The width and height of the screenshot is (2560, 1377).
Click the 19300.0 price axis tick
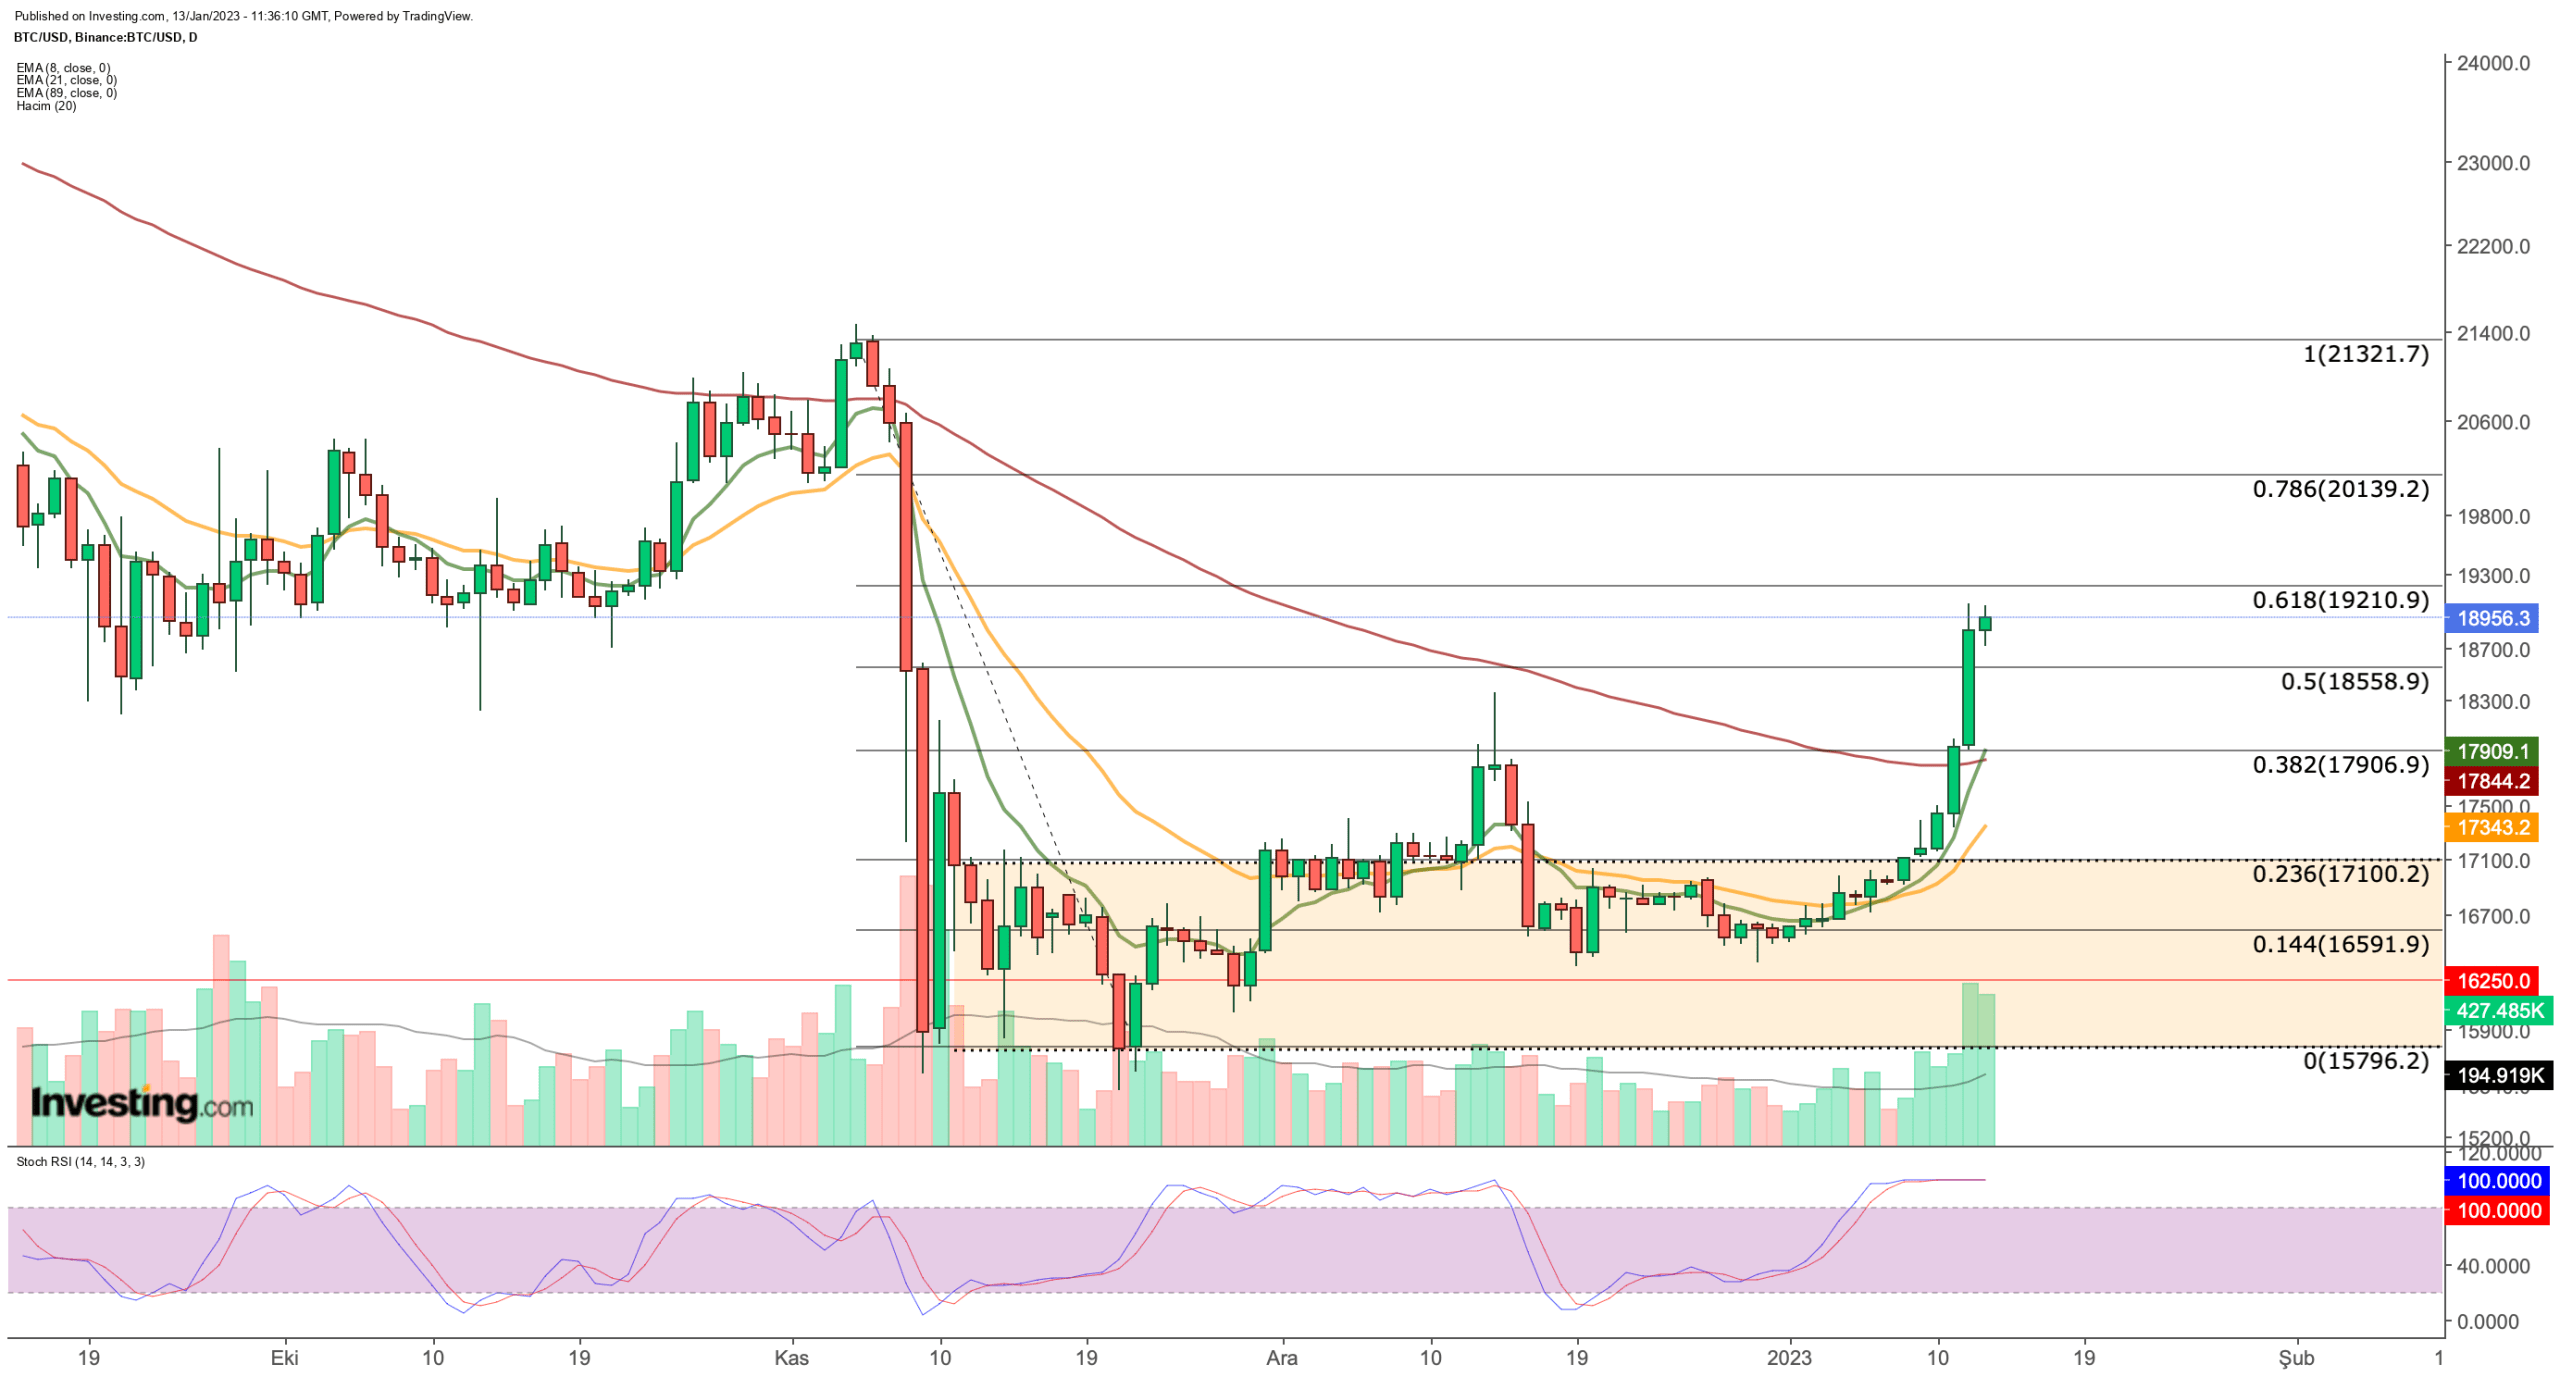2493,575
